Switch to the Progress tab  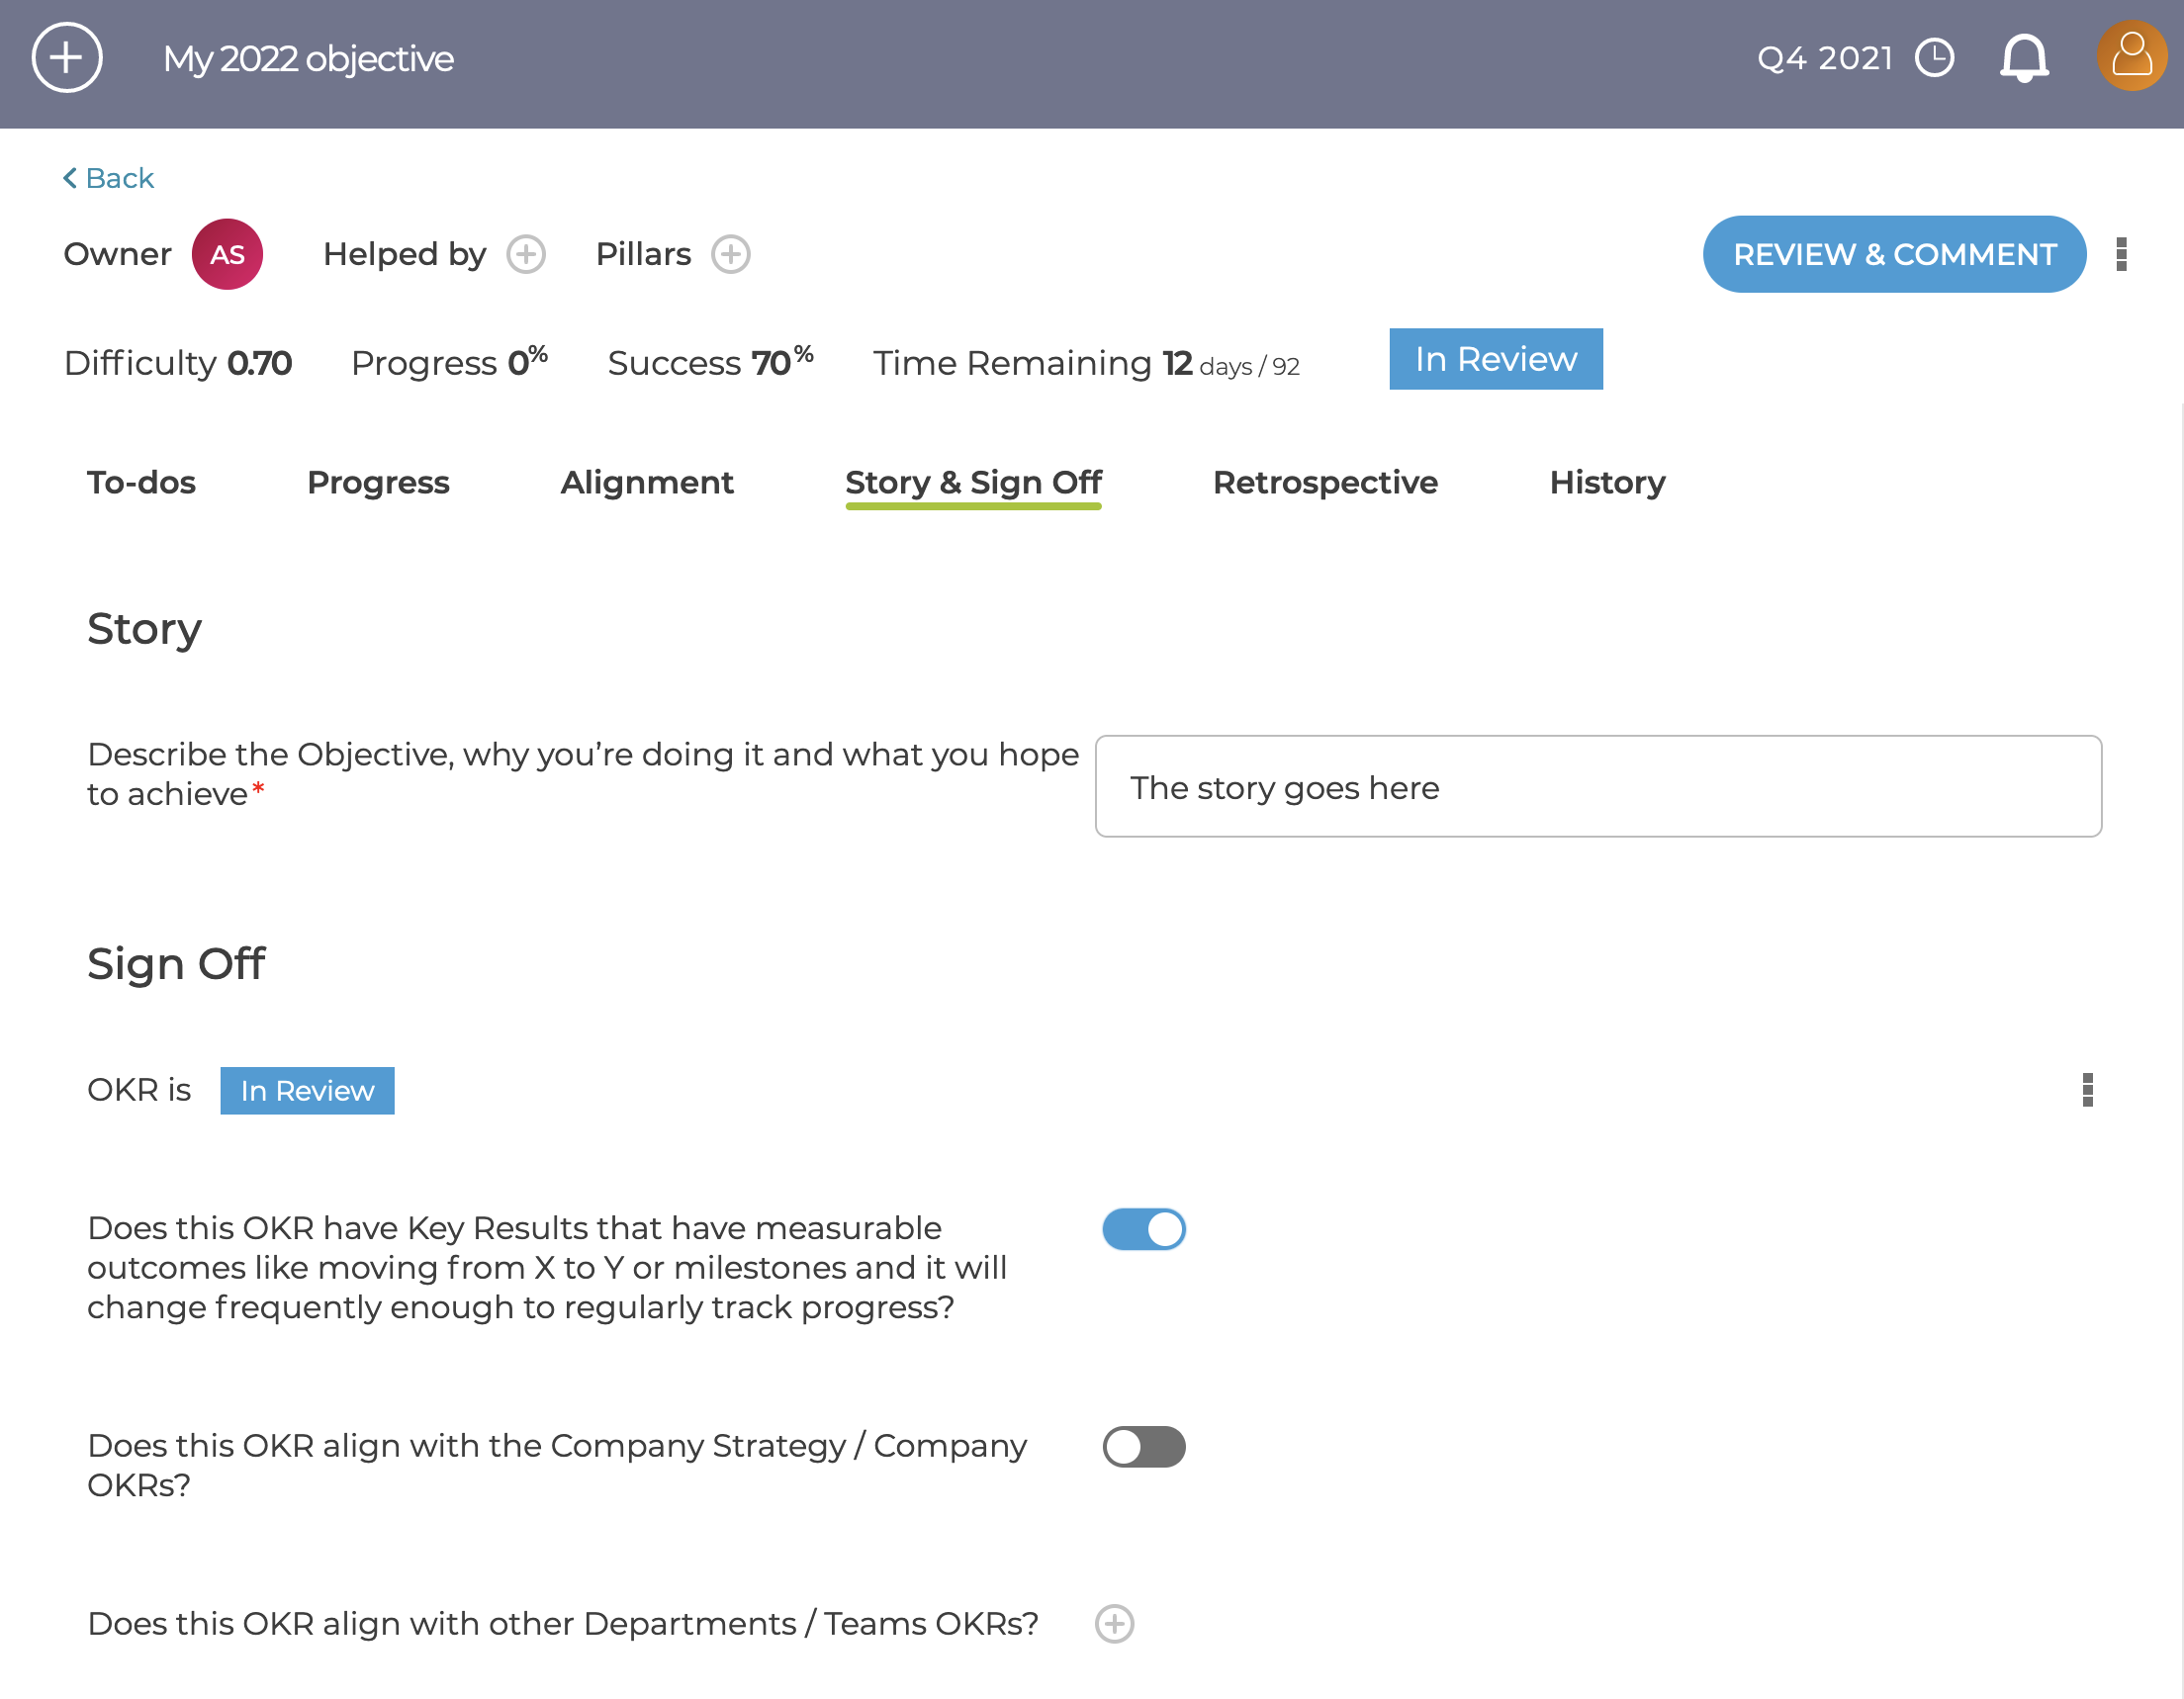pyautogui.click(x=378, y=483)
